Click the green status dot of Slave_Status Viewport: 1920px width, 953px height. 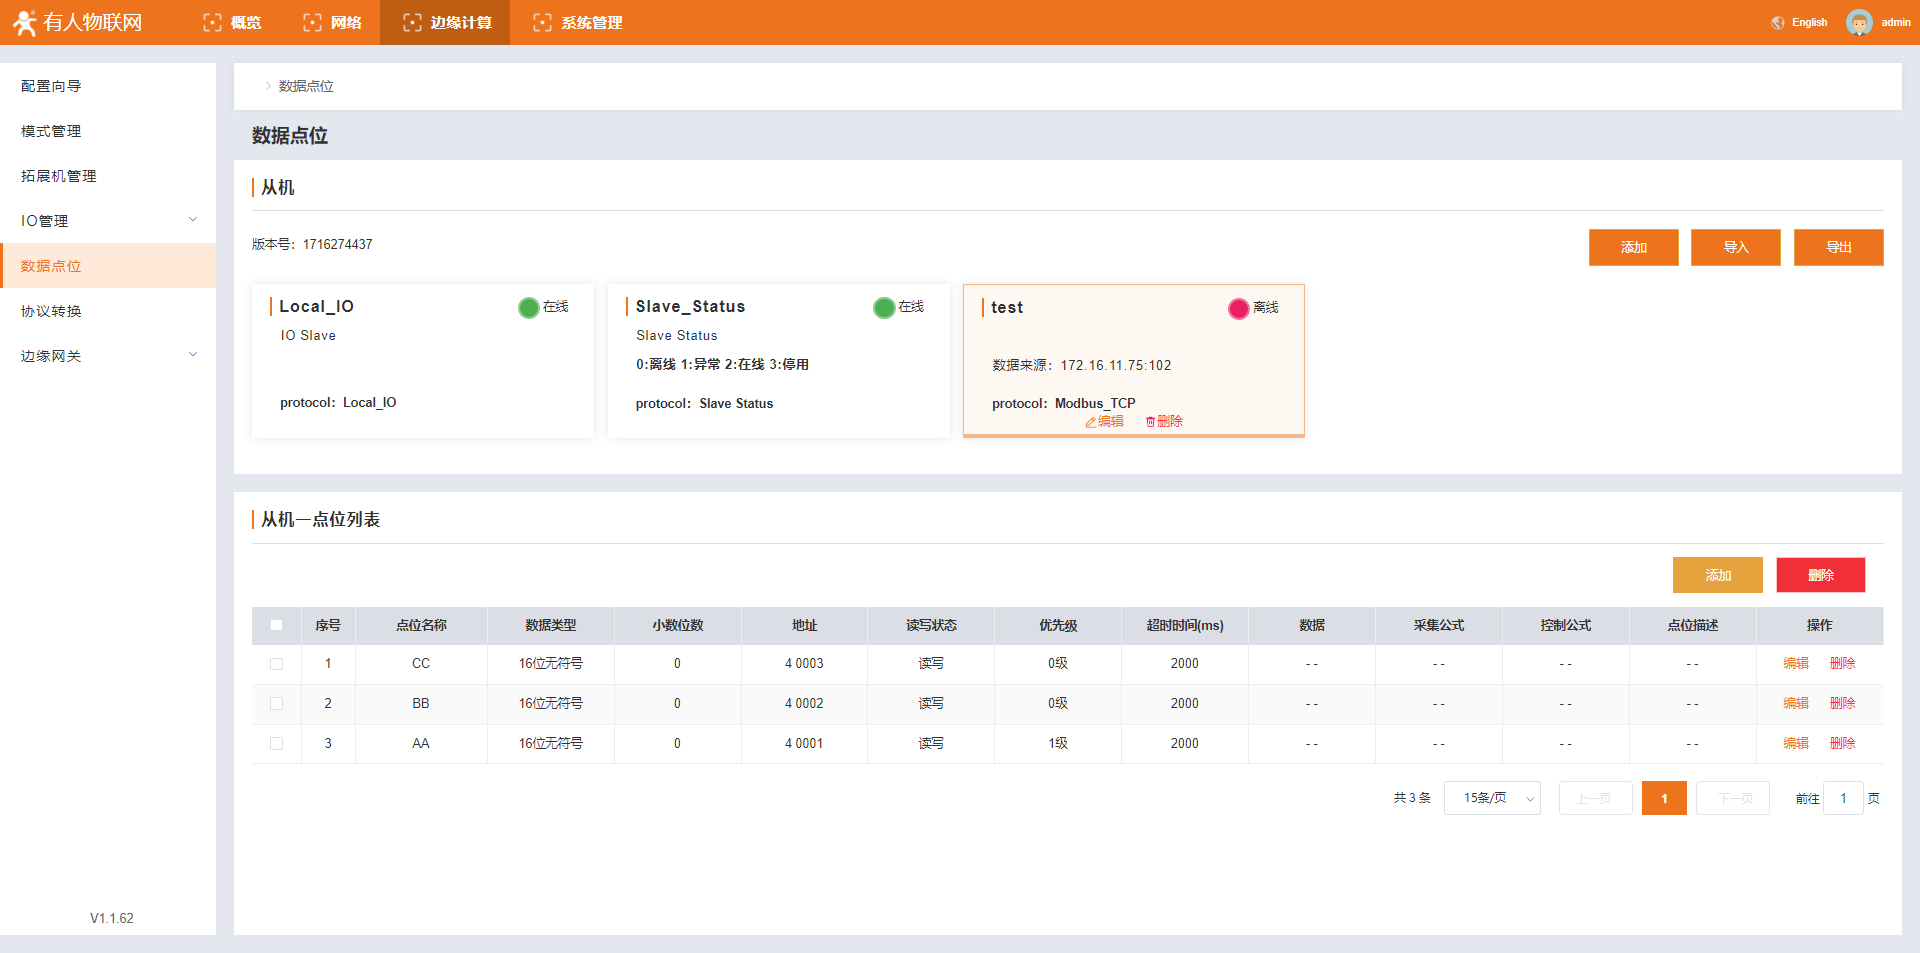point(883,307)
